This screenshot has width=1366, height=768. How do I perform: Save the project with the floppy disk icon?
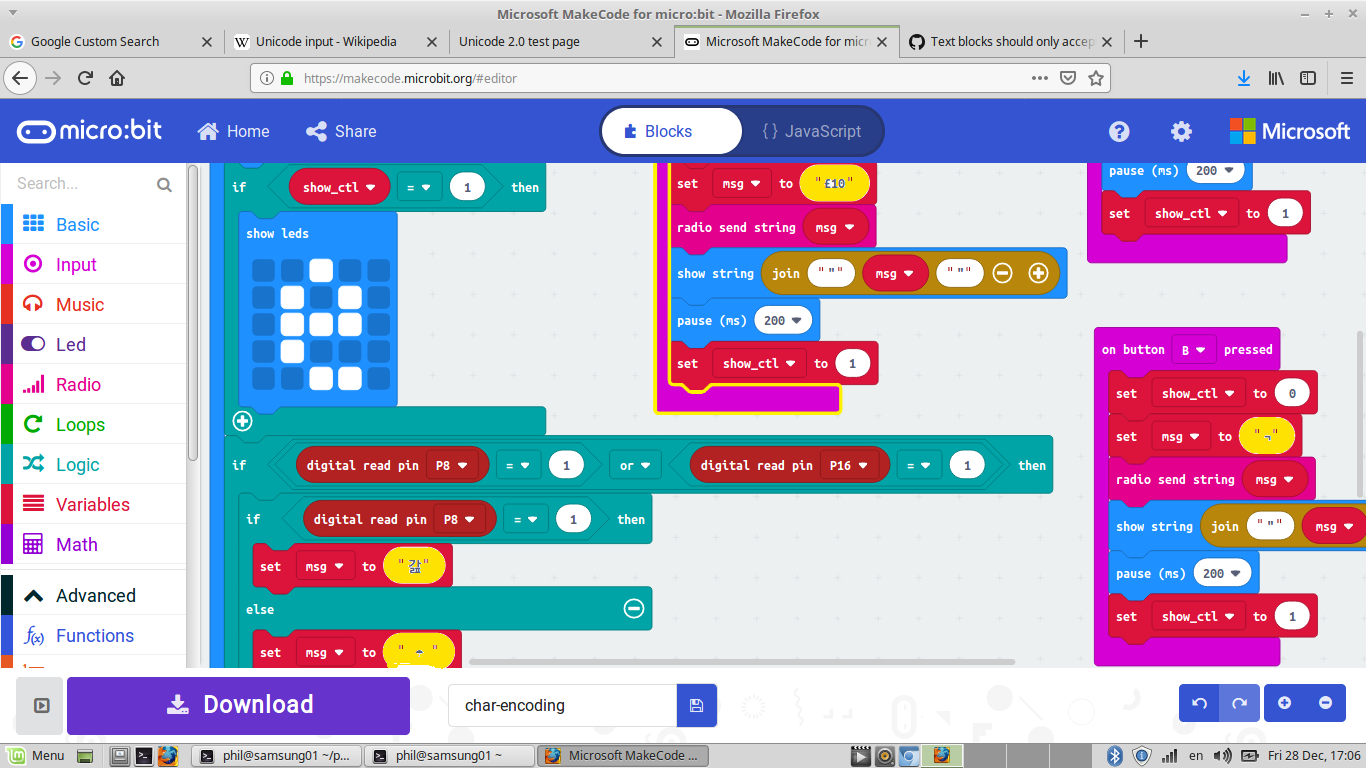point(696,705)
